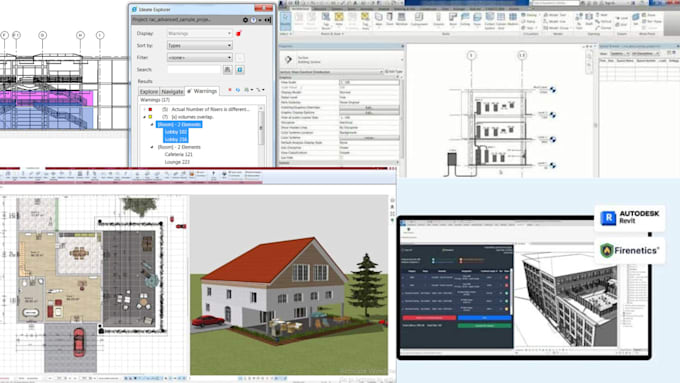The width and height of the screenshot is (680, 383).
Task: Click red swatch on Risers warning row
Action: pos(150,109)
